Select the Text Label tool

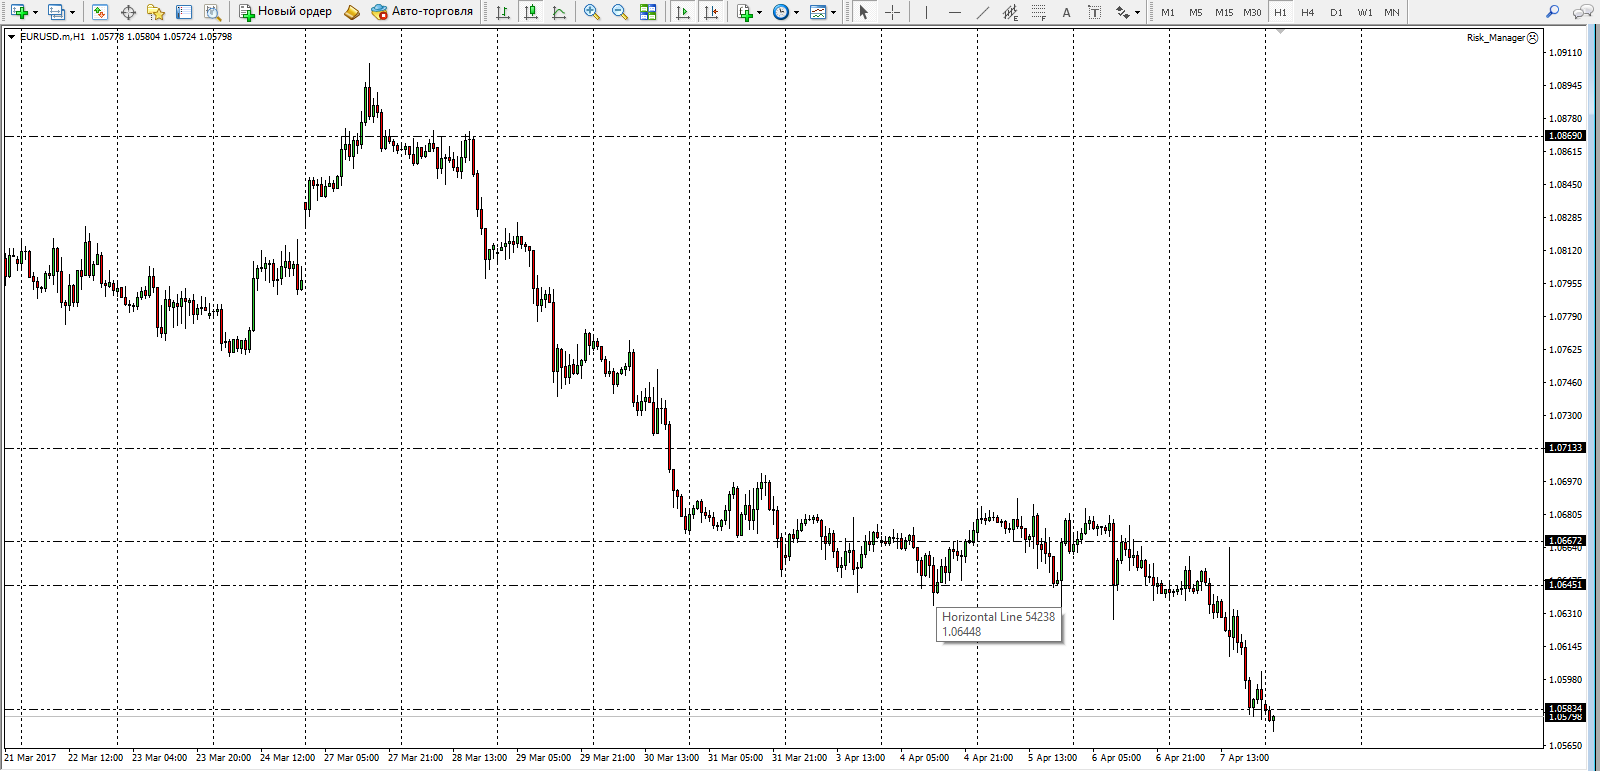coord(1094,12)
